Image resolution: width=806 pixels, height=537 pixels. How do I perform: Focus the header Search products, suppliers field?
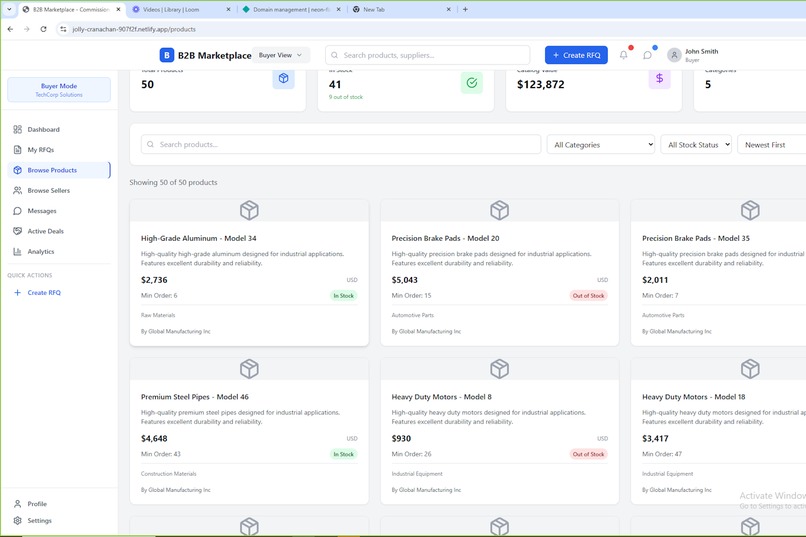(428, 55)
